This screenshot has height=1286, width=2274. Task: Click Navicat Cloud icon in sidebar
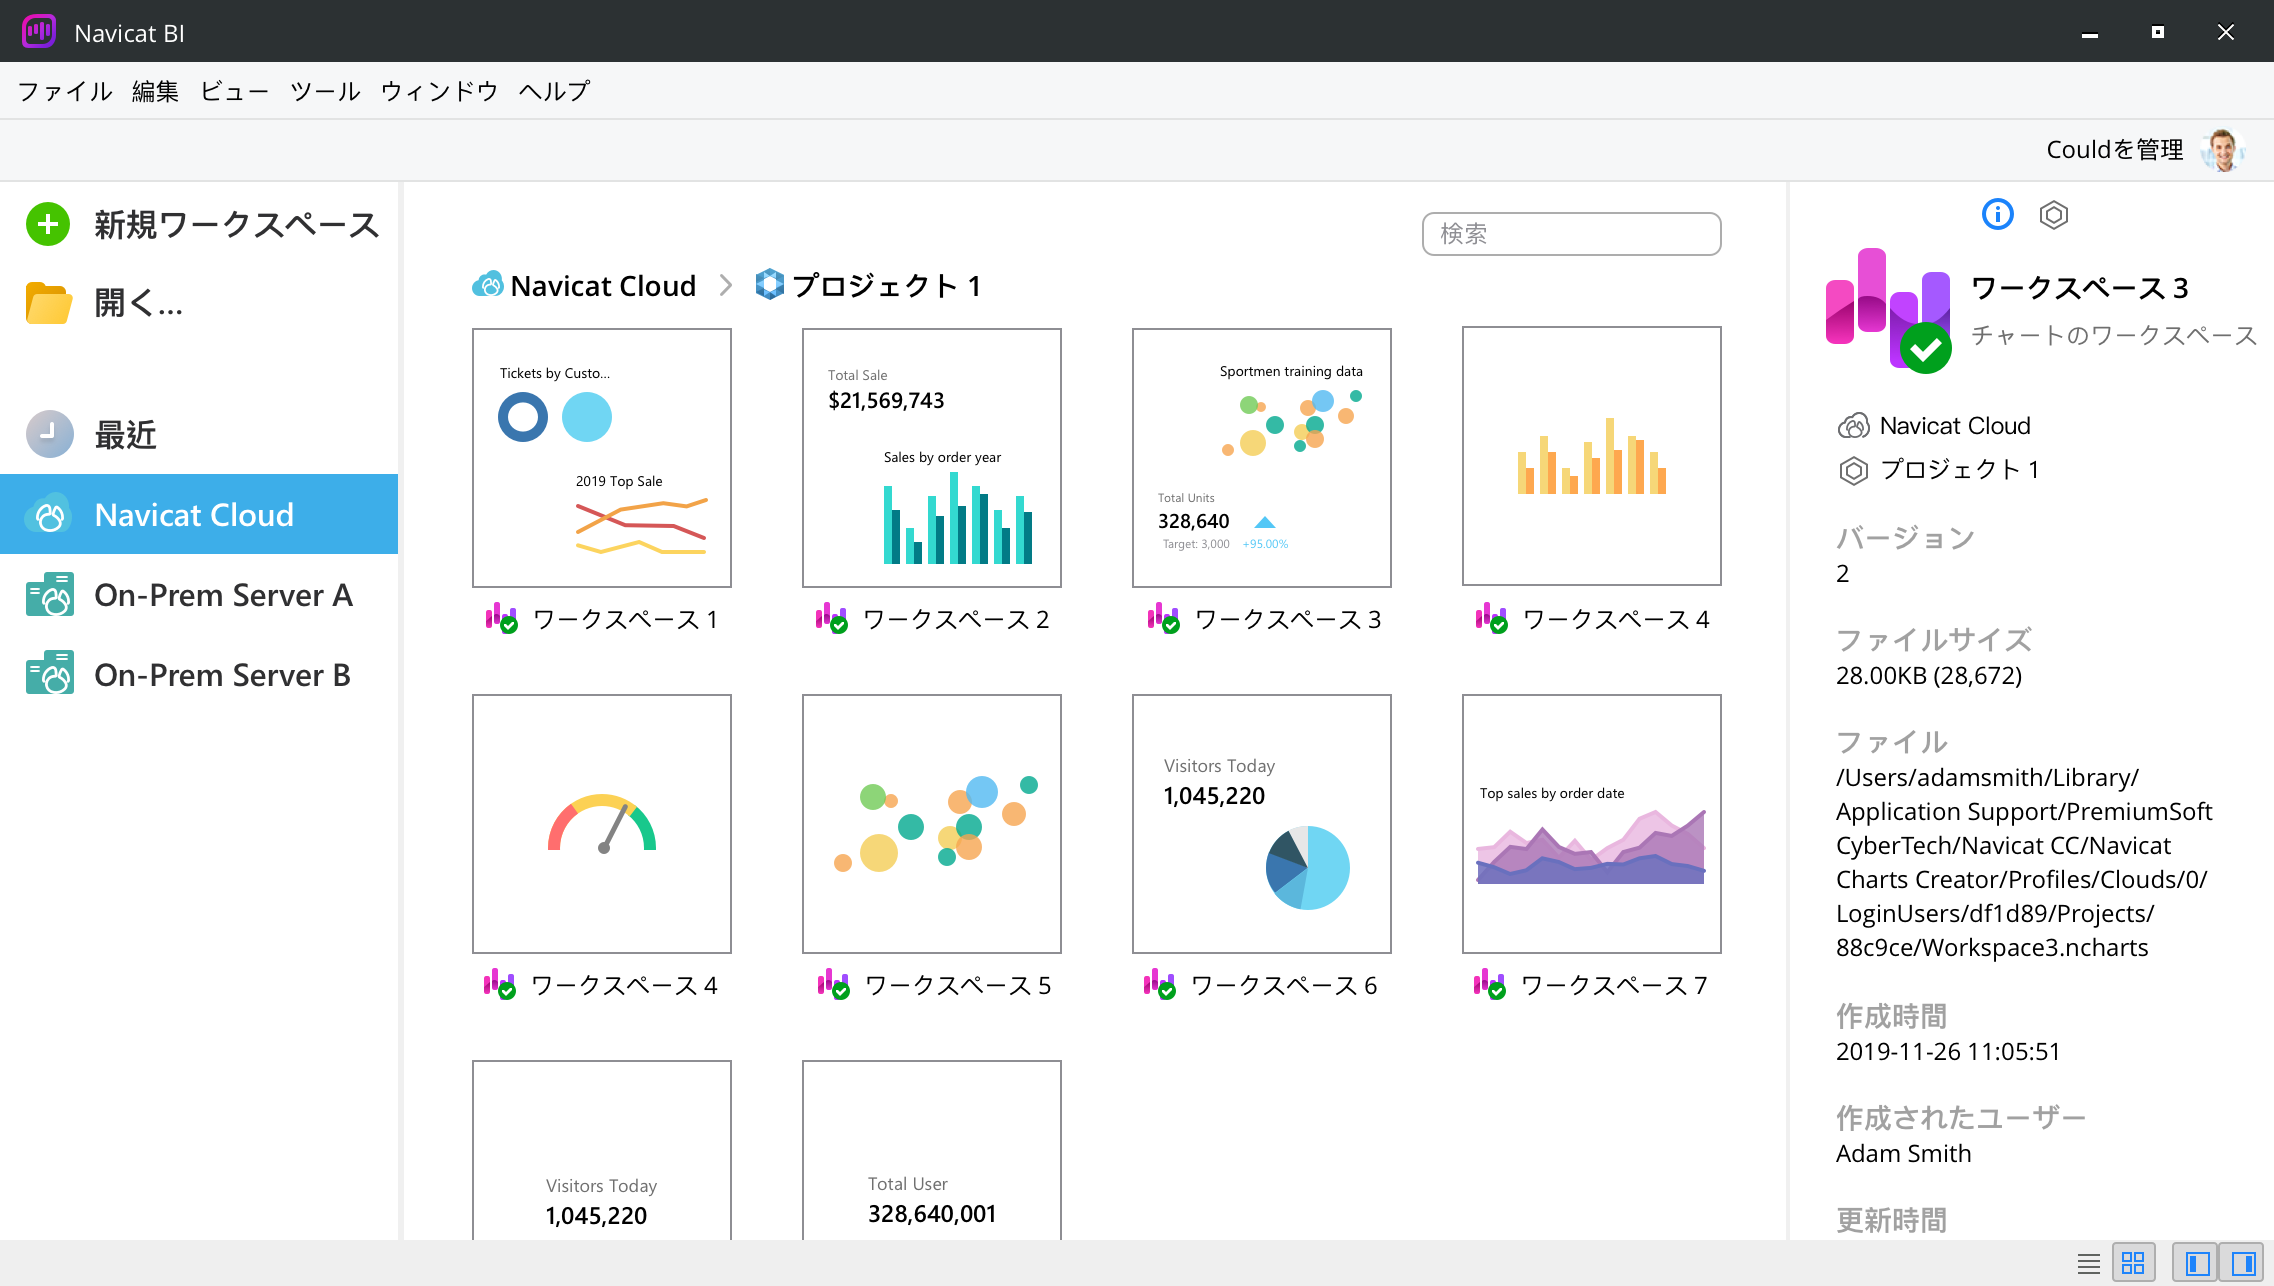[49, 515]
